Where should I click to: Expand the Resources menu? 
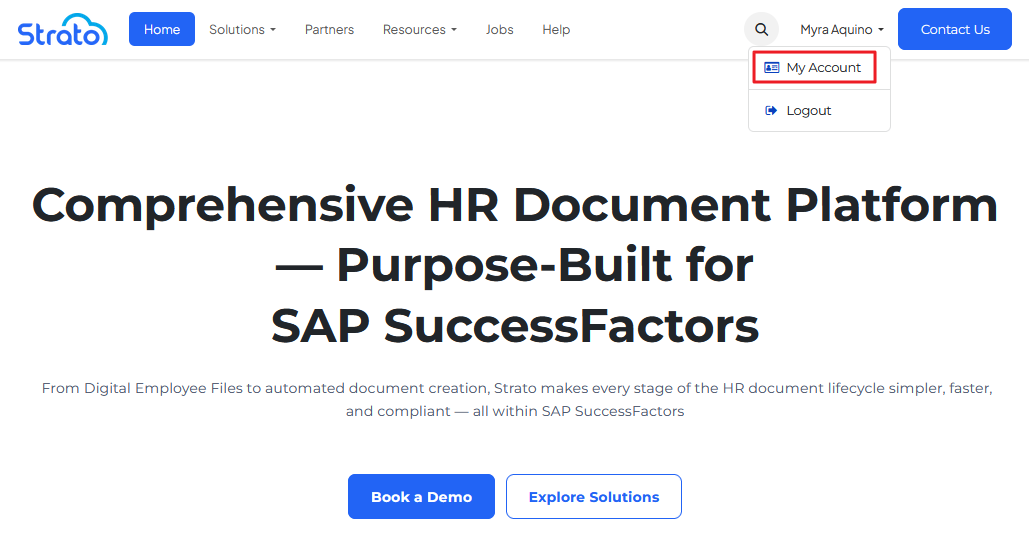click(419, 30)
